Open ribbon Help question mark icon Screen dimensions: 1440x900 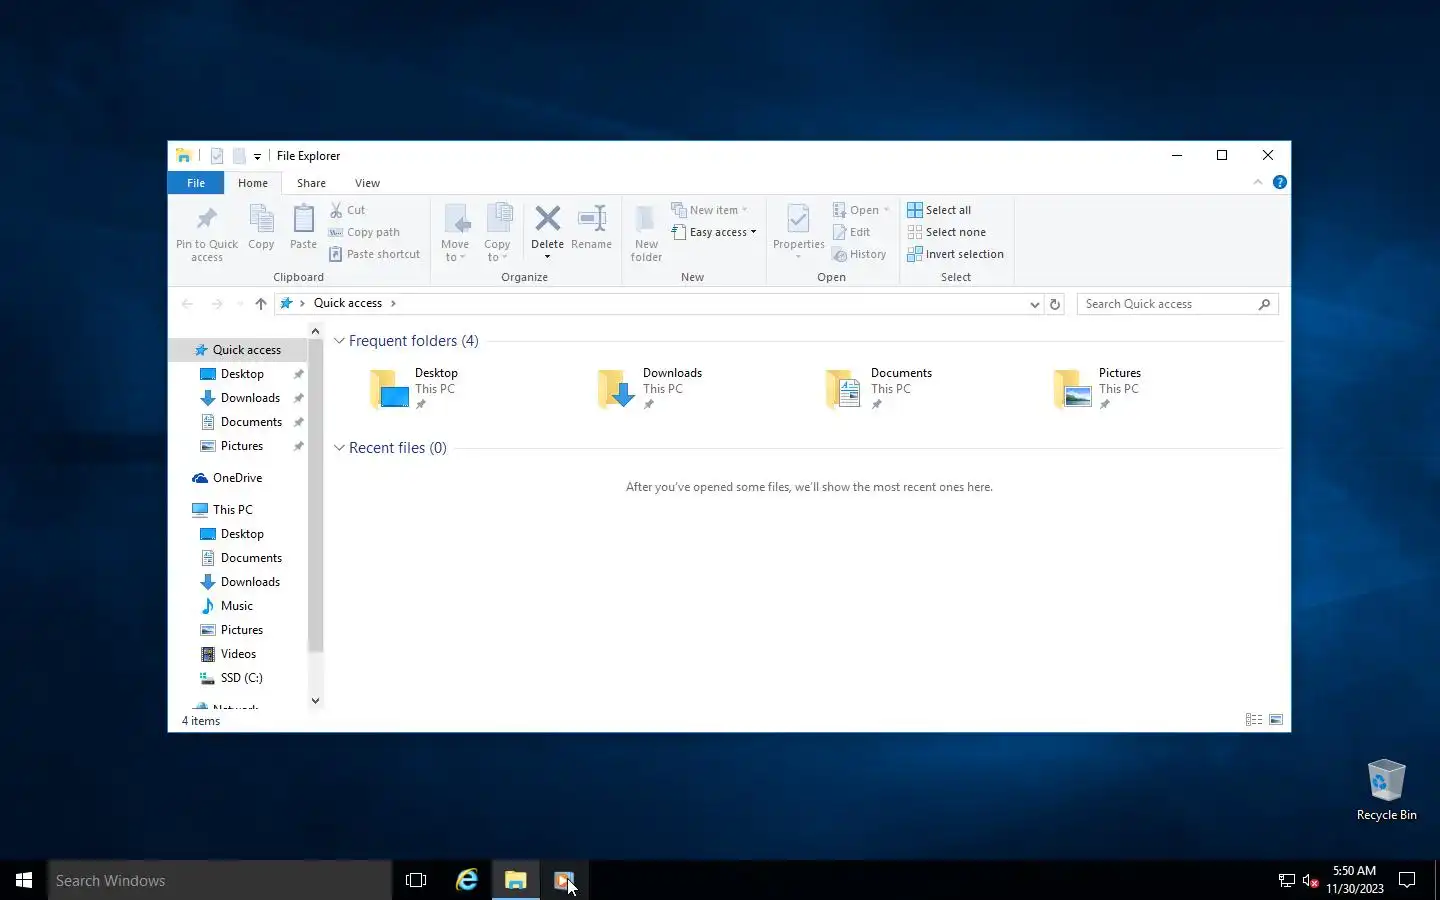pyautogui.click(x=1279, y=182)
